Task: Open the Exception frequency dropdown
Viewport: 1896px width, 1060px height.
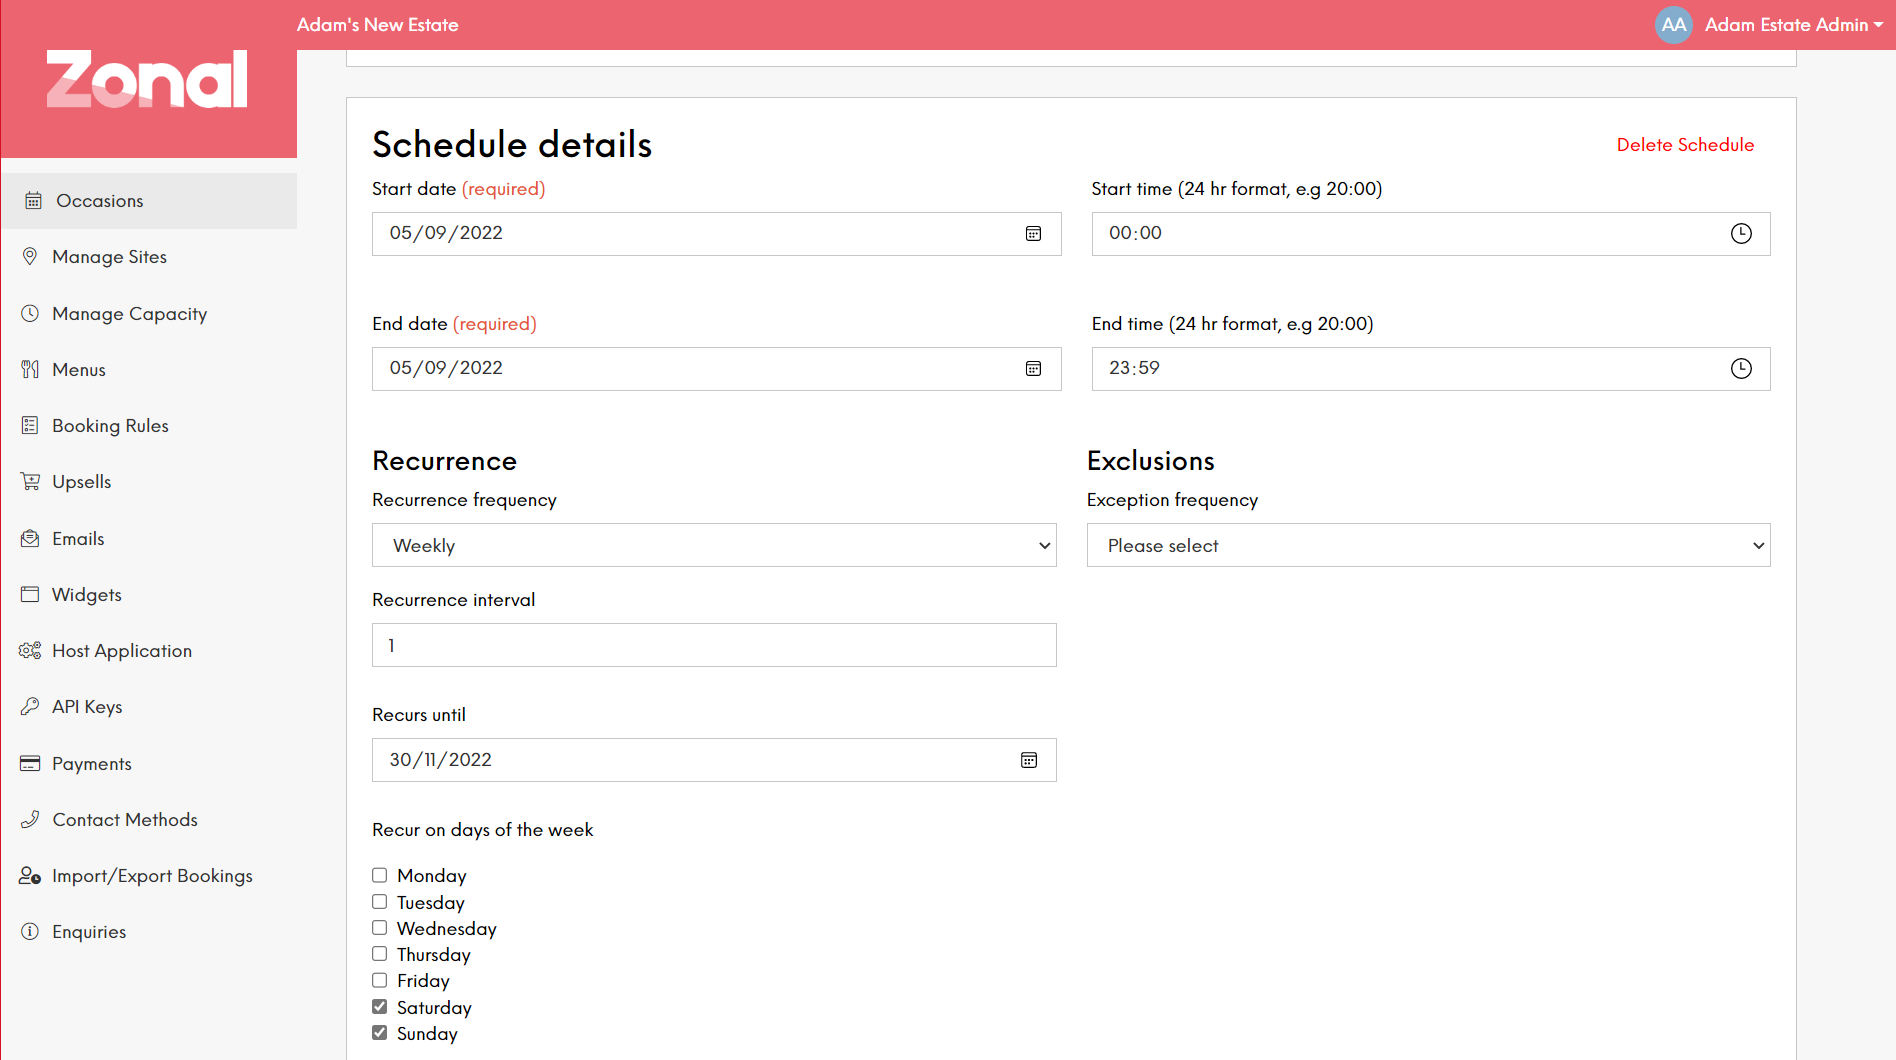Action: [x=1428, y=546]
